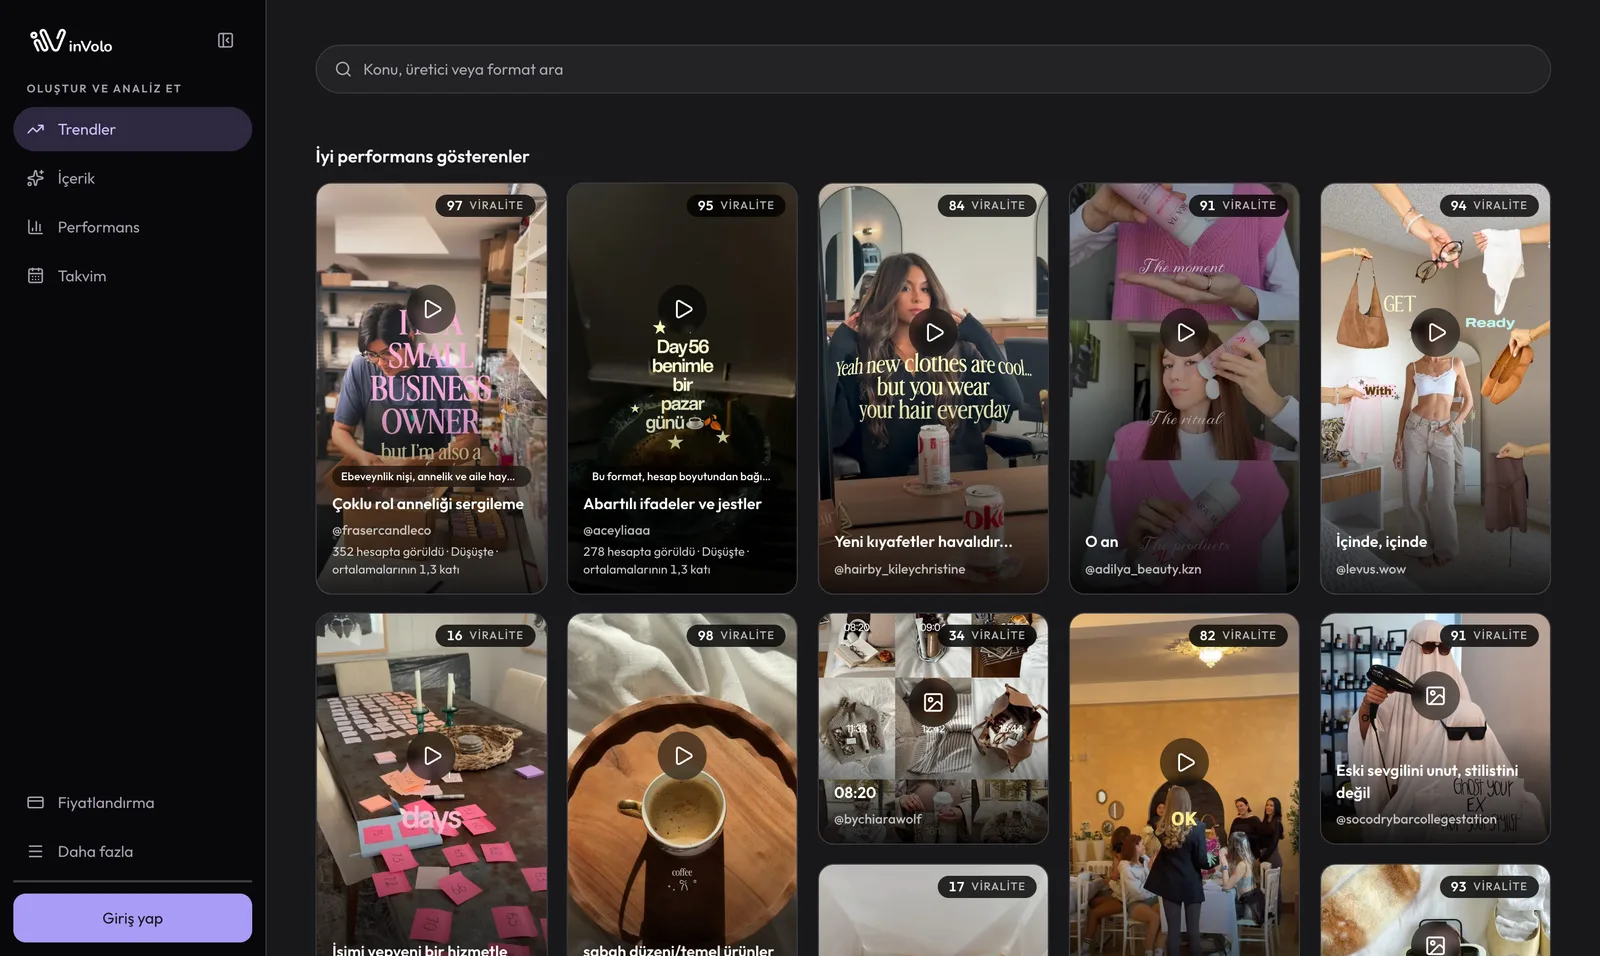Open creator @hairby_kileychristine

click(900, 569)
